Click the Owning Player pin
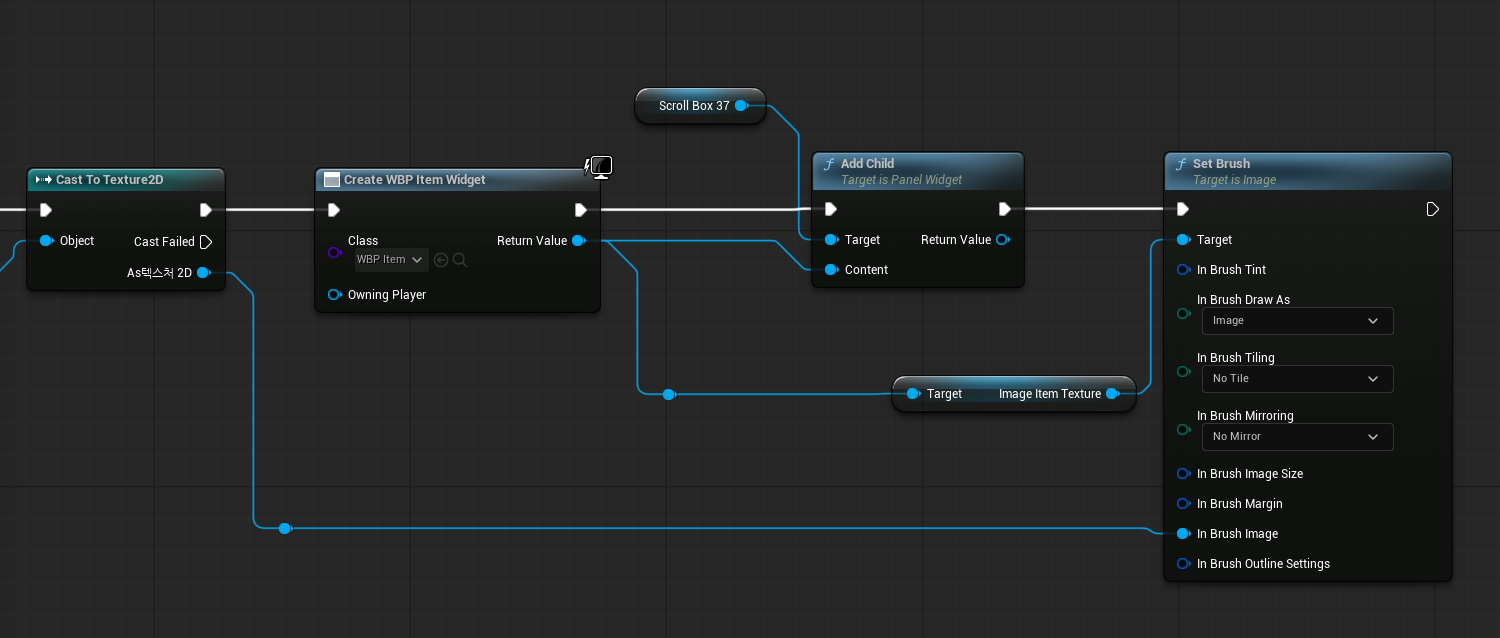Image resolution: width=1500 pixels, height=638 pixels. pos(335,295)
